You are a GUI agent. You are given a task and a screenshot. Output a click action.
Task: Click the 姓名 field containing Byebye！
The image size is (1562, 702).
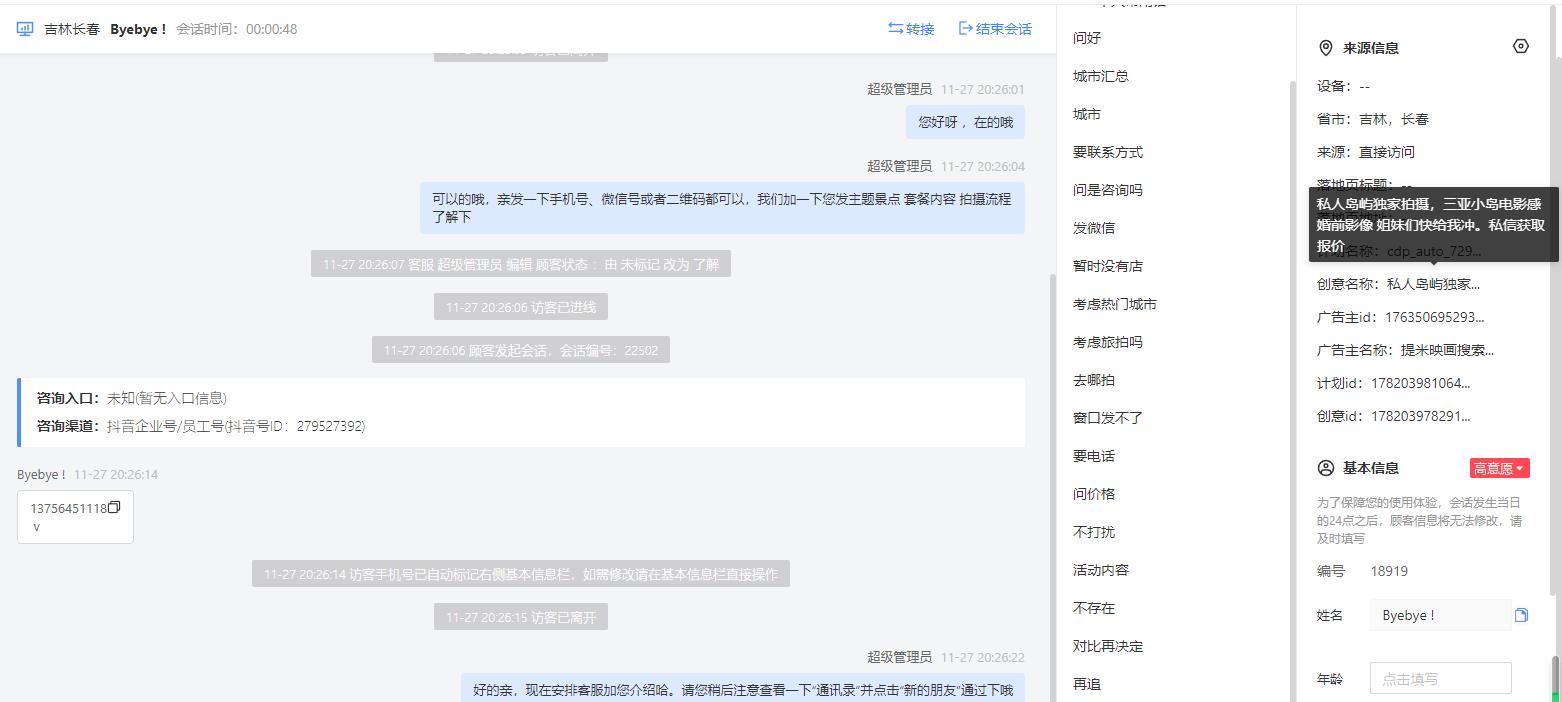click(1440, 615)
